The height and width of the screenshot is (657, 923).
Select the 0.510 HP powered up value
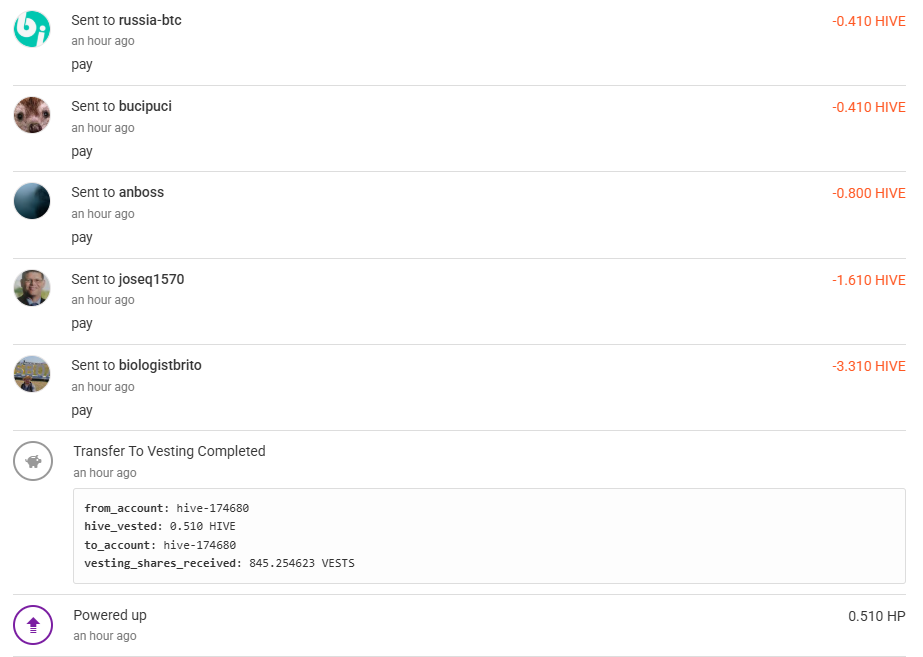876,616
